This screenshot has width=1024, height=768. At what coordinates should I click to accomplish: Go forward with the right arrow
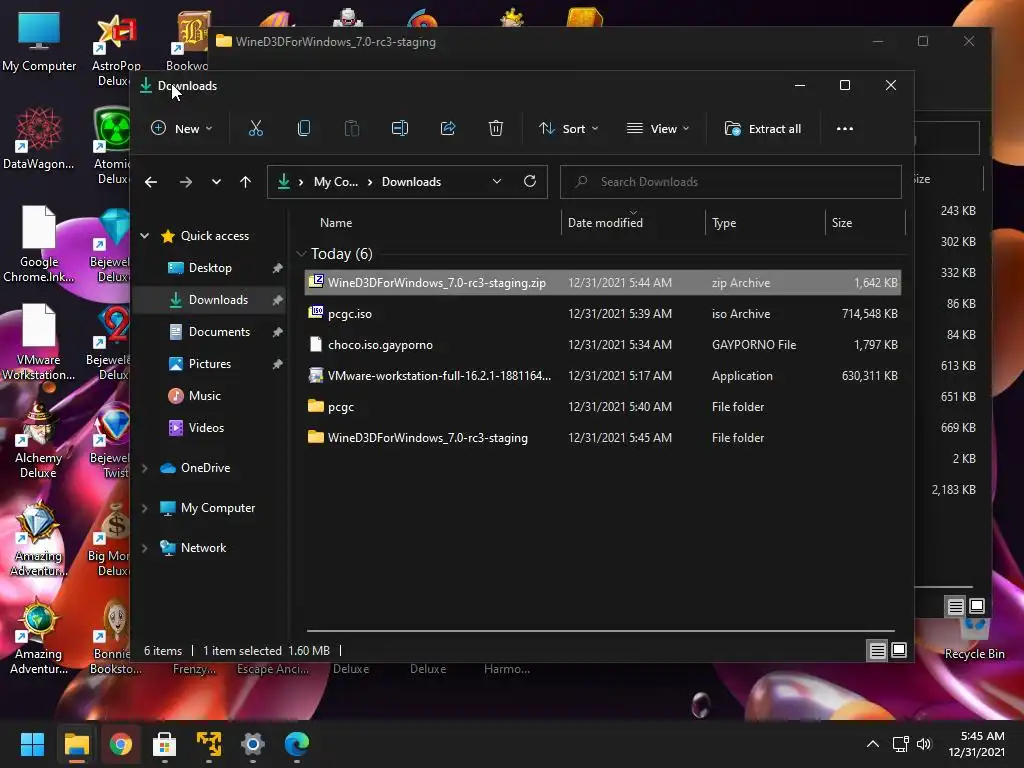[185, 182]
